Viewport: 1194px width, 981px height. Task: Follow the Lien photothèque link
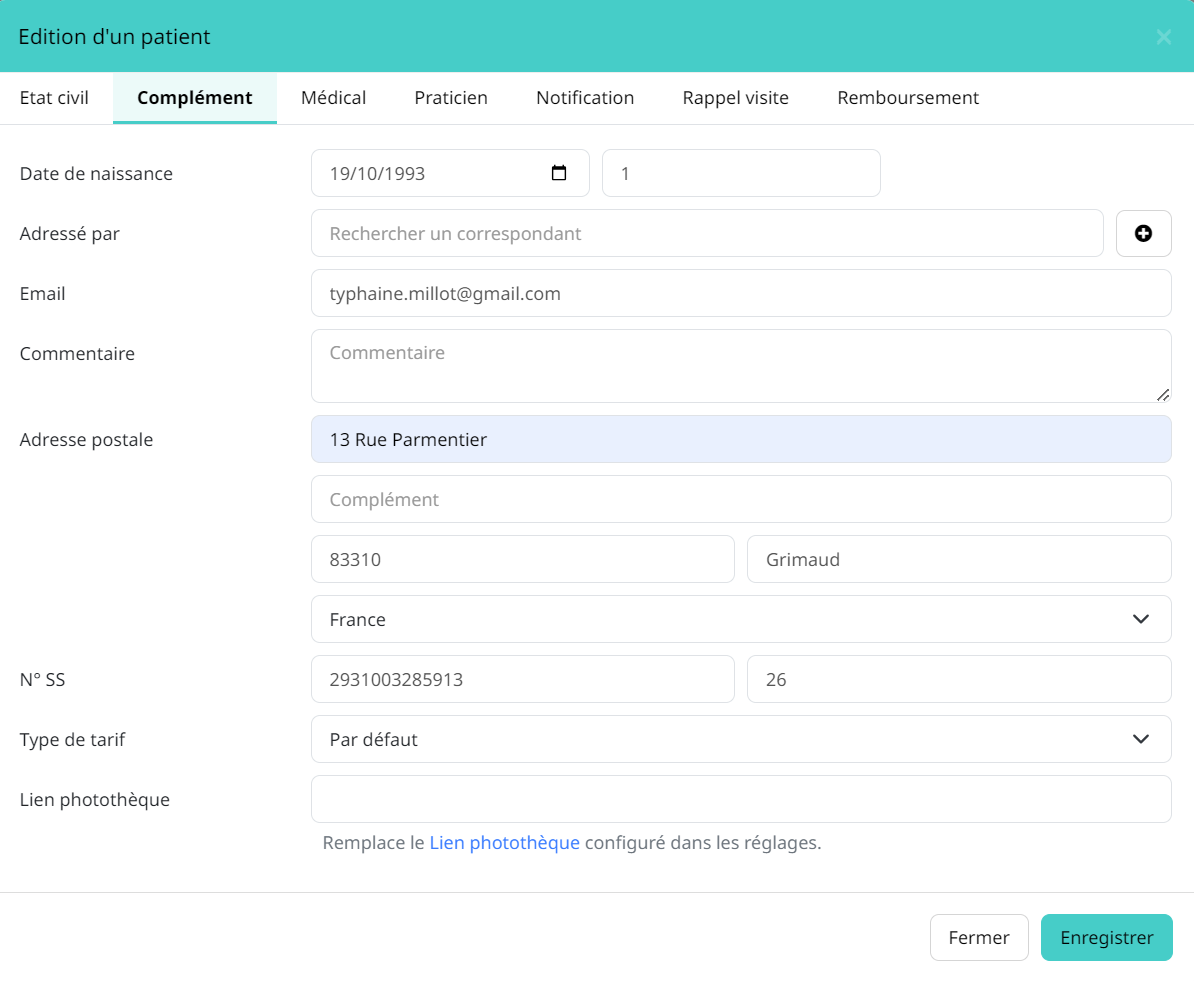click(x=504, y=842)
